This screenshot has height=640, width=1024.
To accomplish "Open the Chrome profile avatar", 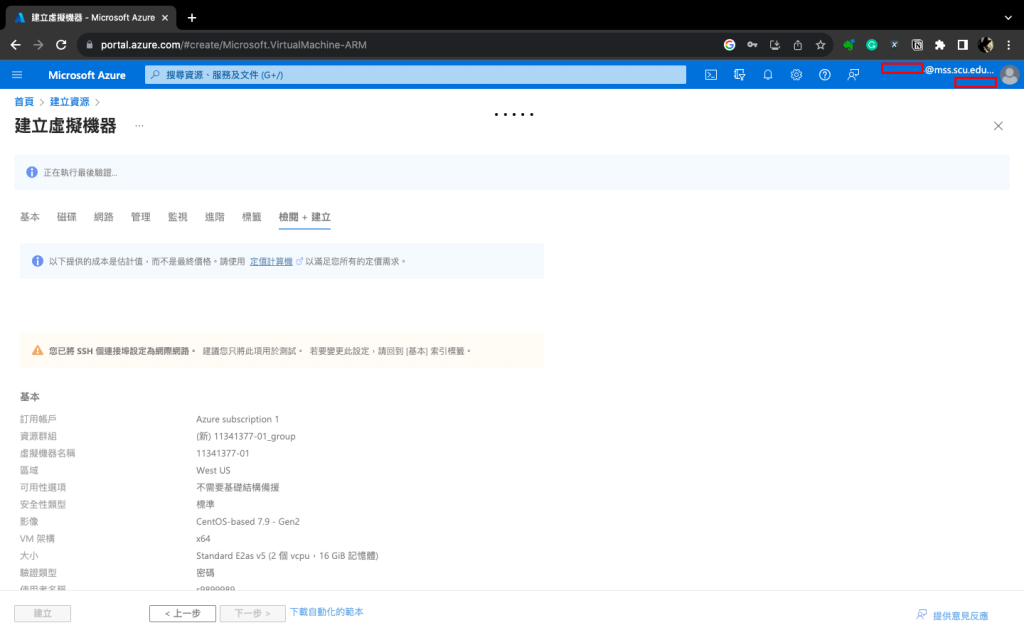I will point(986,45).
